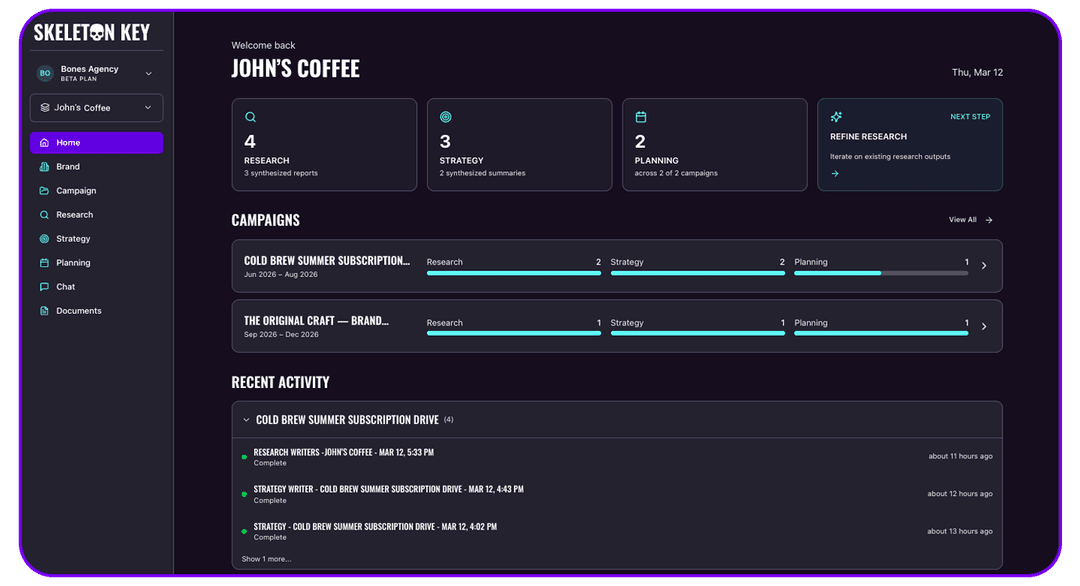Click the Brand building icon
The height and width of the screenshot is (586, 1080).
tap(44, 167)
